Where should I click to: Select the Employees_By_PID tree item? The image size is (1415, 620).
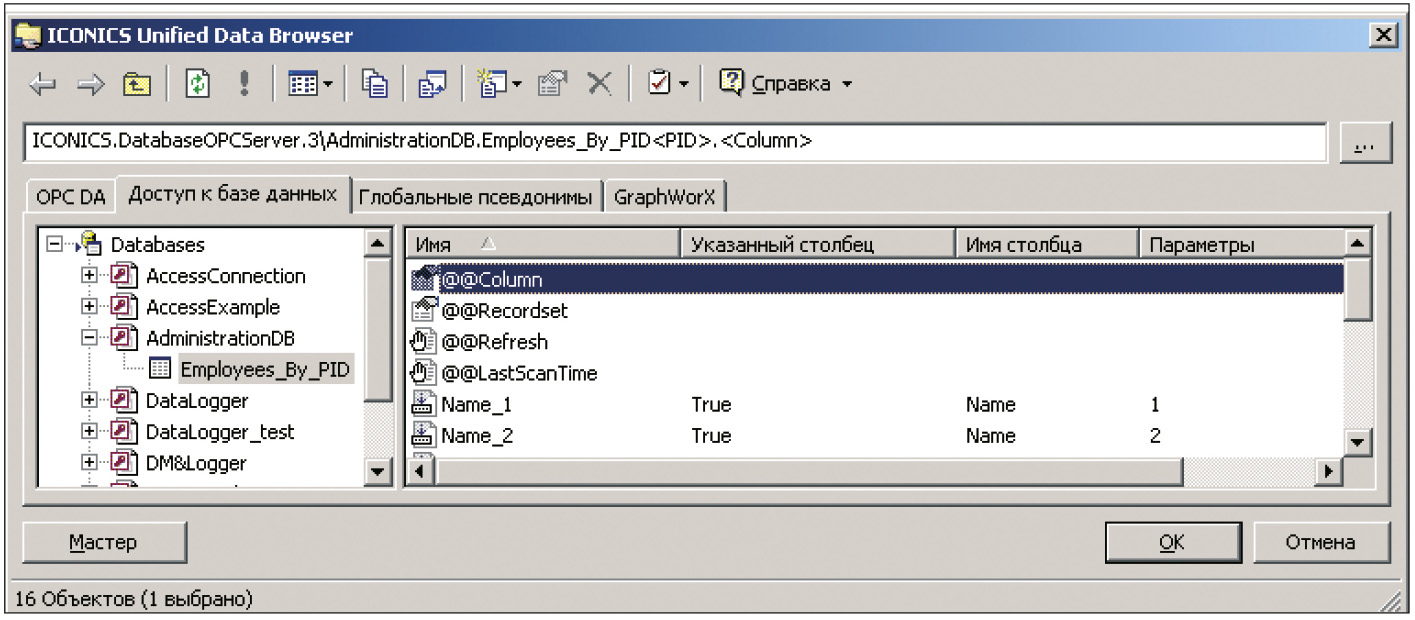coord(265,370)
